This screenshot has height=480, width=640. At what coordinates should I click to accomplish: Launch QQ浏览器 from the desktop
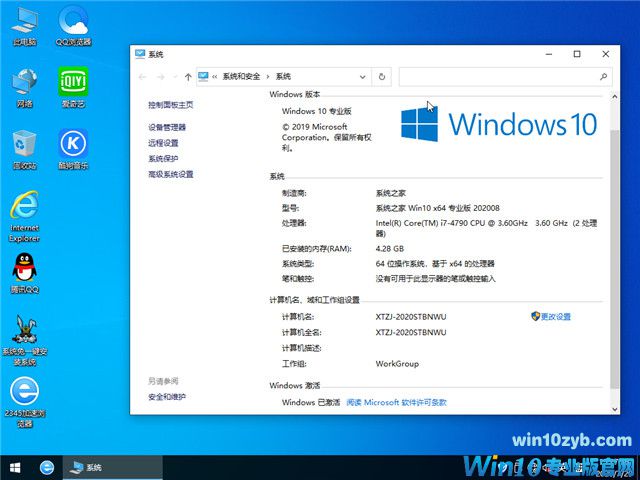[73, 26]
